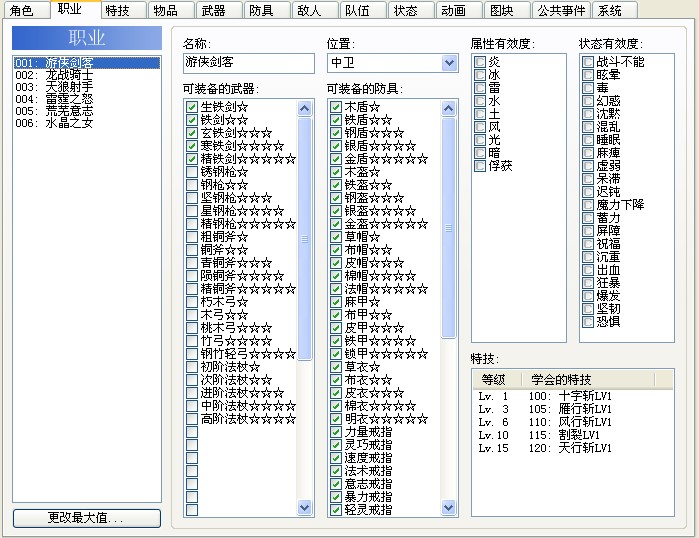Click armor list scroll up arrow
Image resolution: width=699 pixels, height=538 pixels.
click(448, 109)
